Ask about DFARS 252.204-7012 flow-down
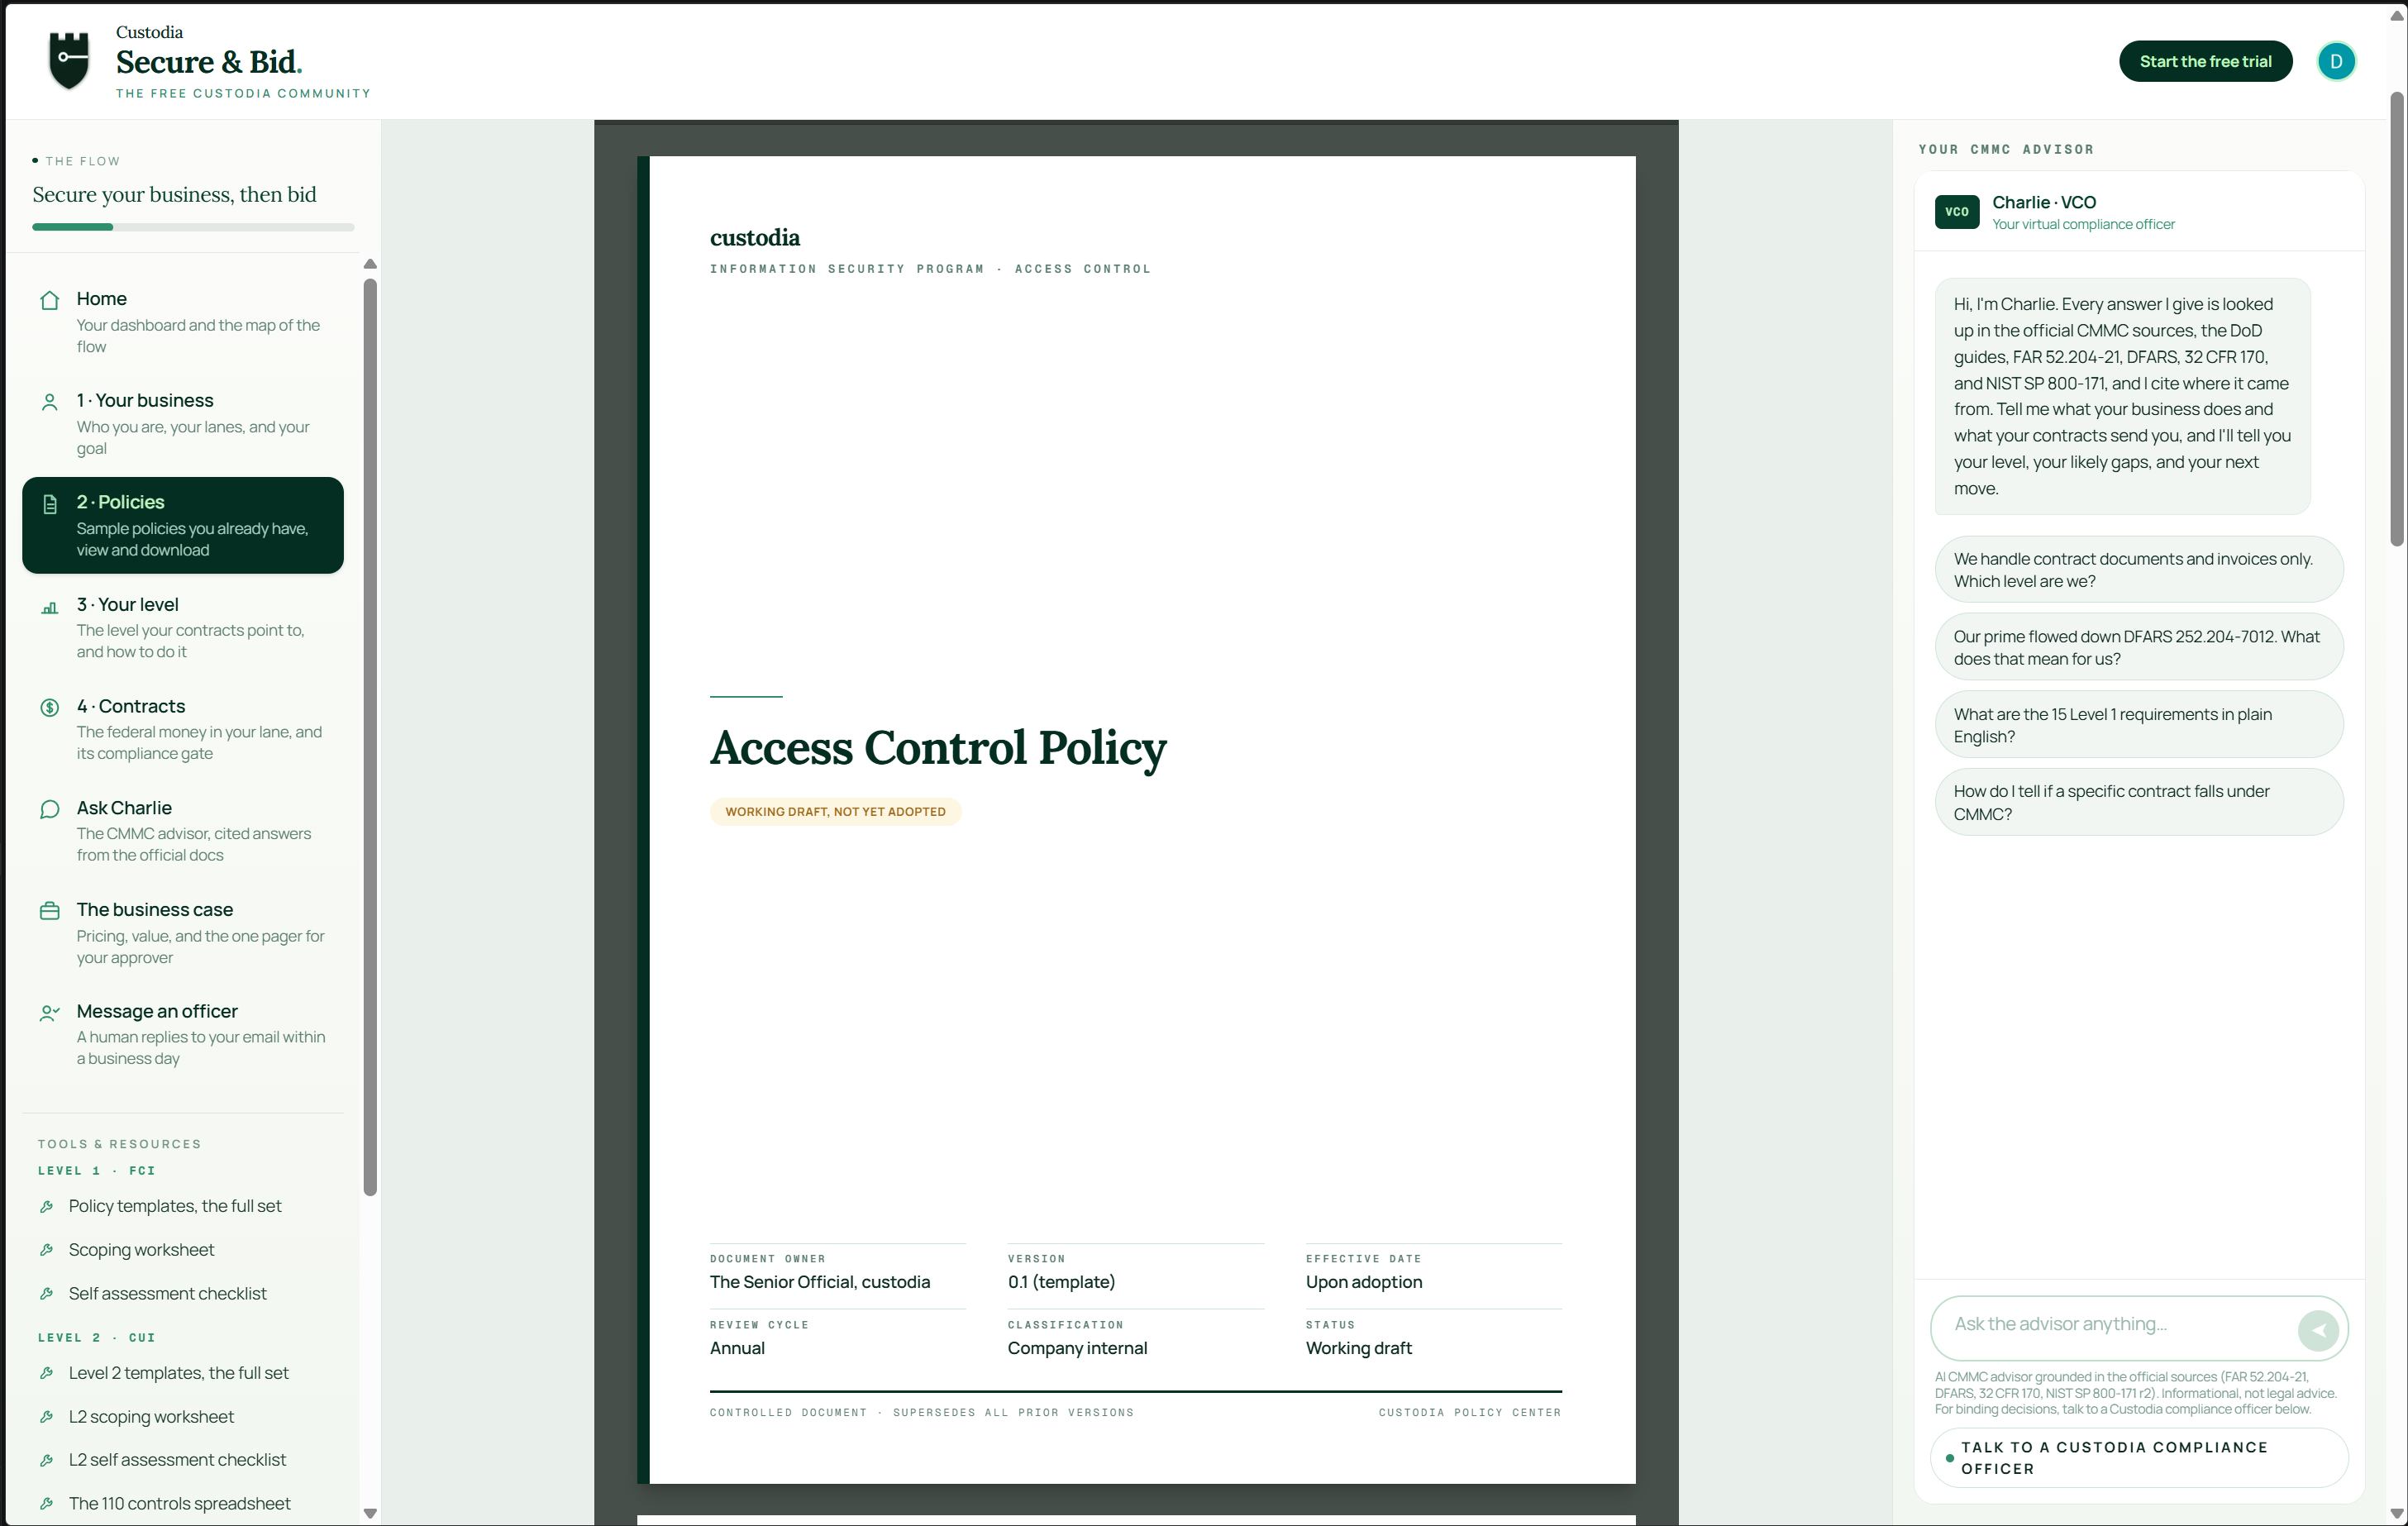Viewport: 2408px width, 1526px height. tap(2138, 647)
